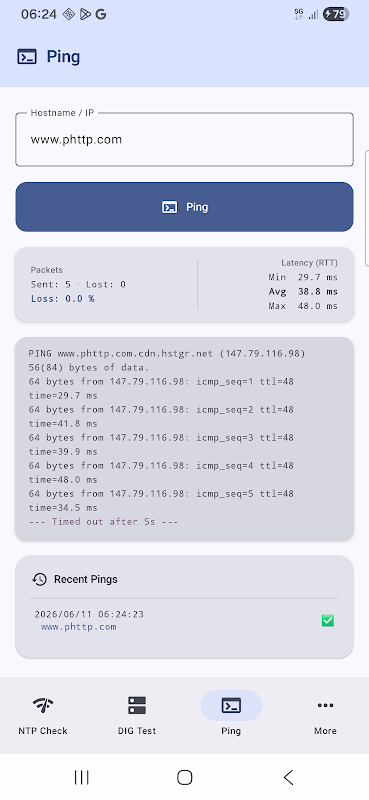This screenshot has height=800, width=369.
Task: Tap the terminal icon in Ping header
Action: point(27,57)
